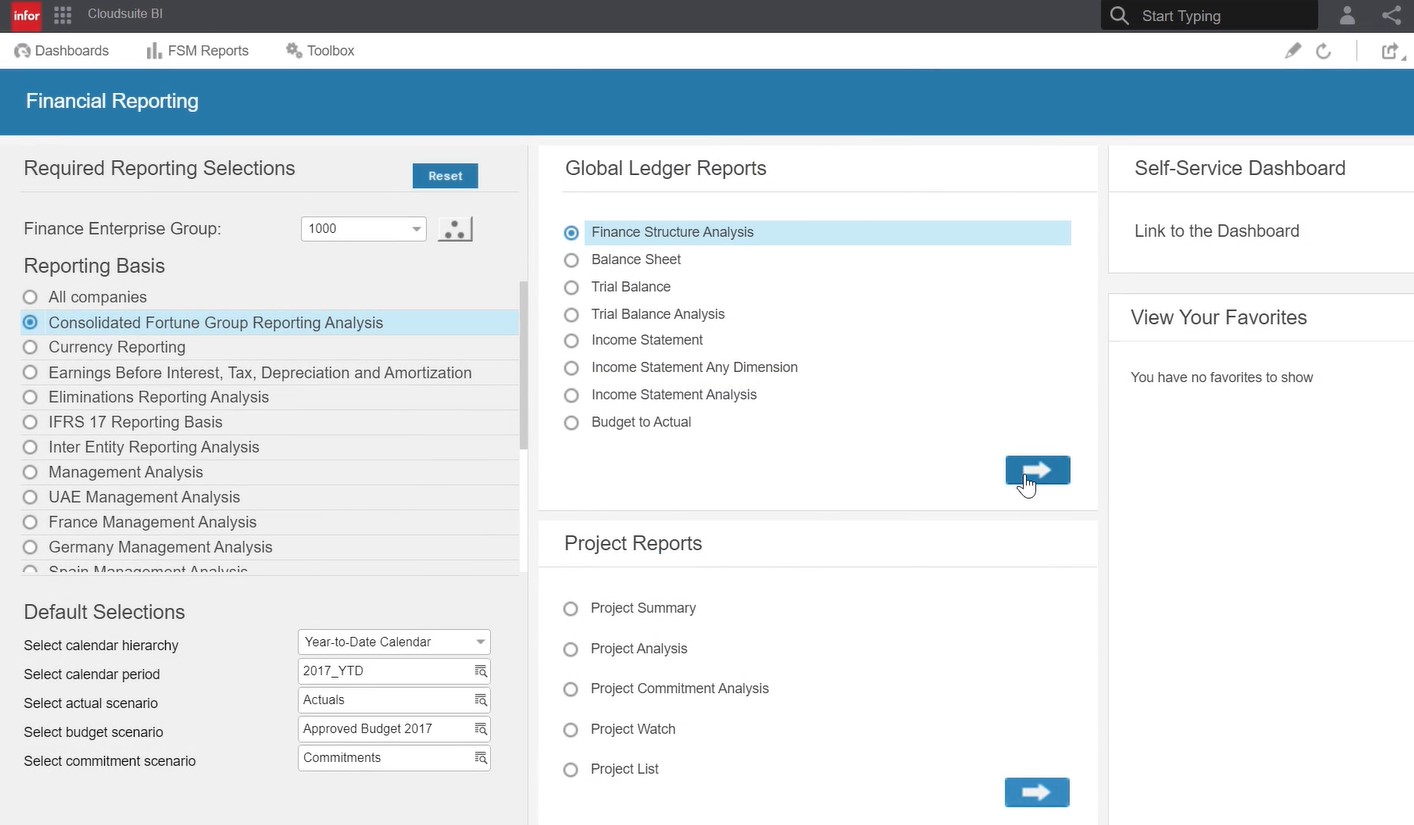
Task: Click the Start Typing search box
Action: pyautogui.click(x=1209, y=16)
